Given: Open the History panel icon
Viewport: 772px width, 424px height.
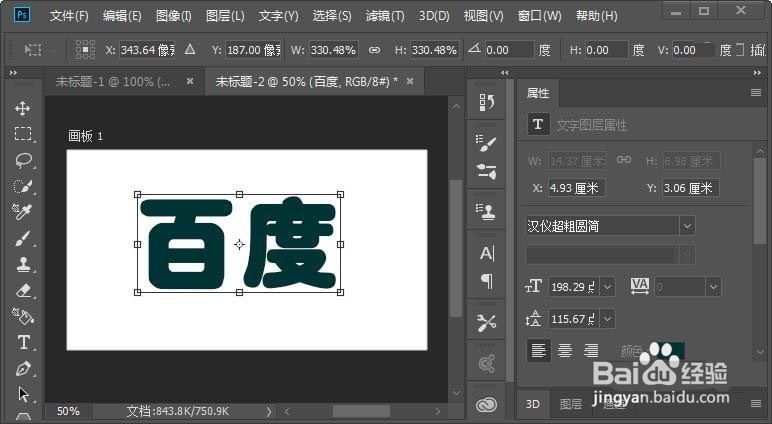Looking at the screenshot, I should 486,102.
